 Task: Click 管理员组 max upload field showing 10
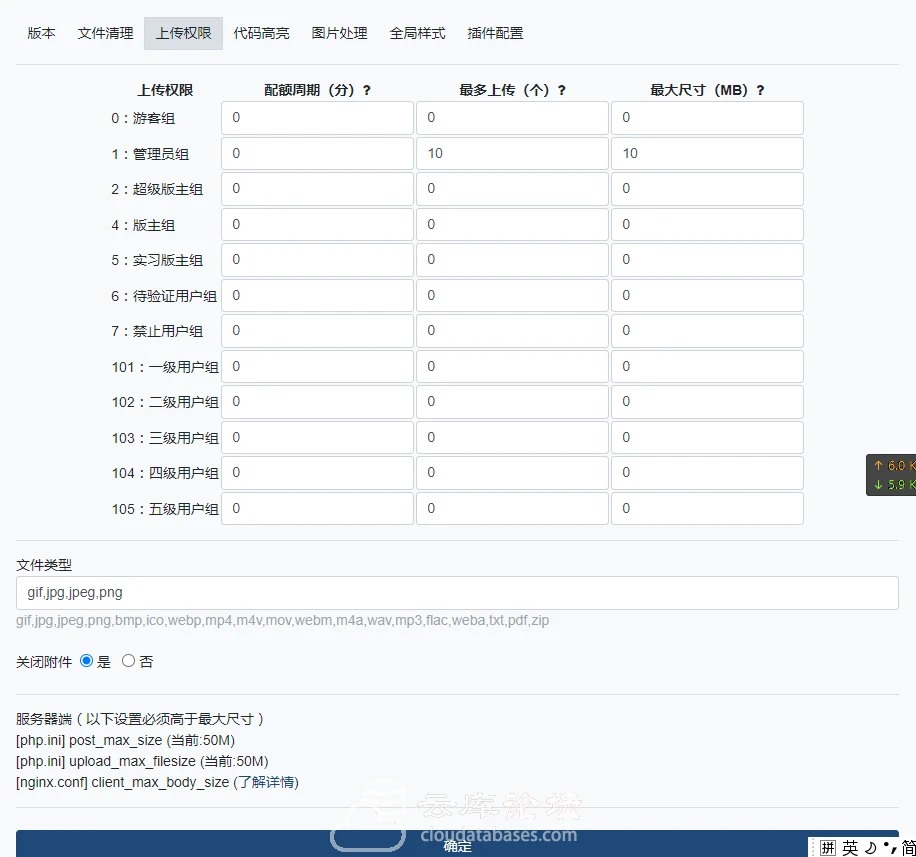click(x=512, y=154)
